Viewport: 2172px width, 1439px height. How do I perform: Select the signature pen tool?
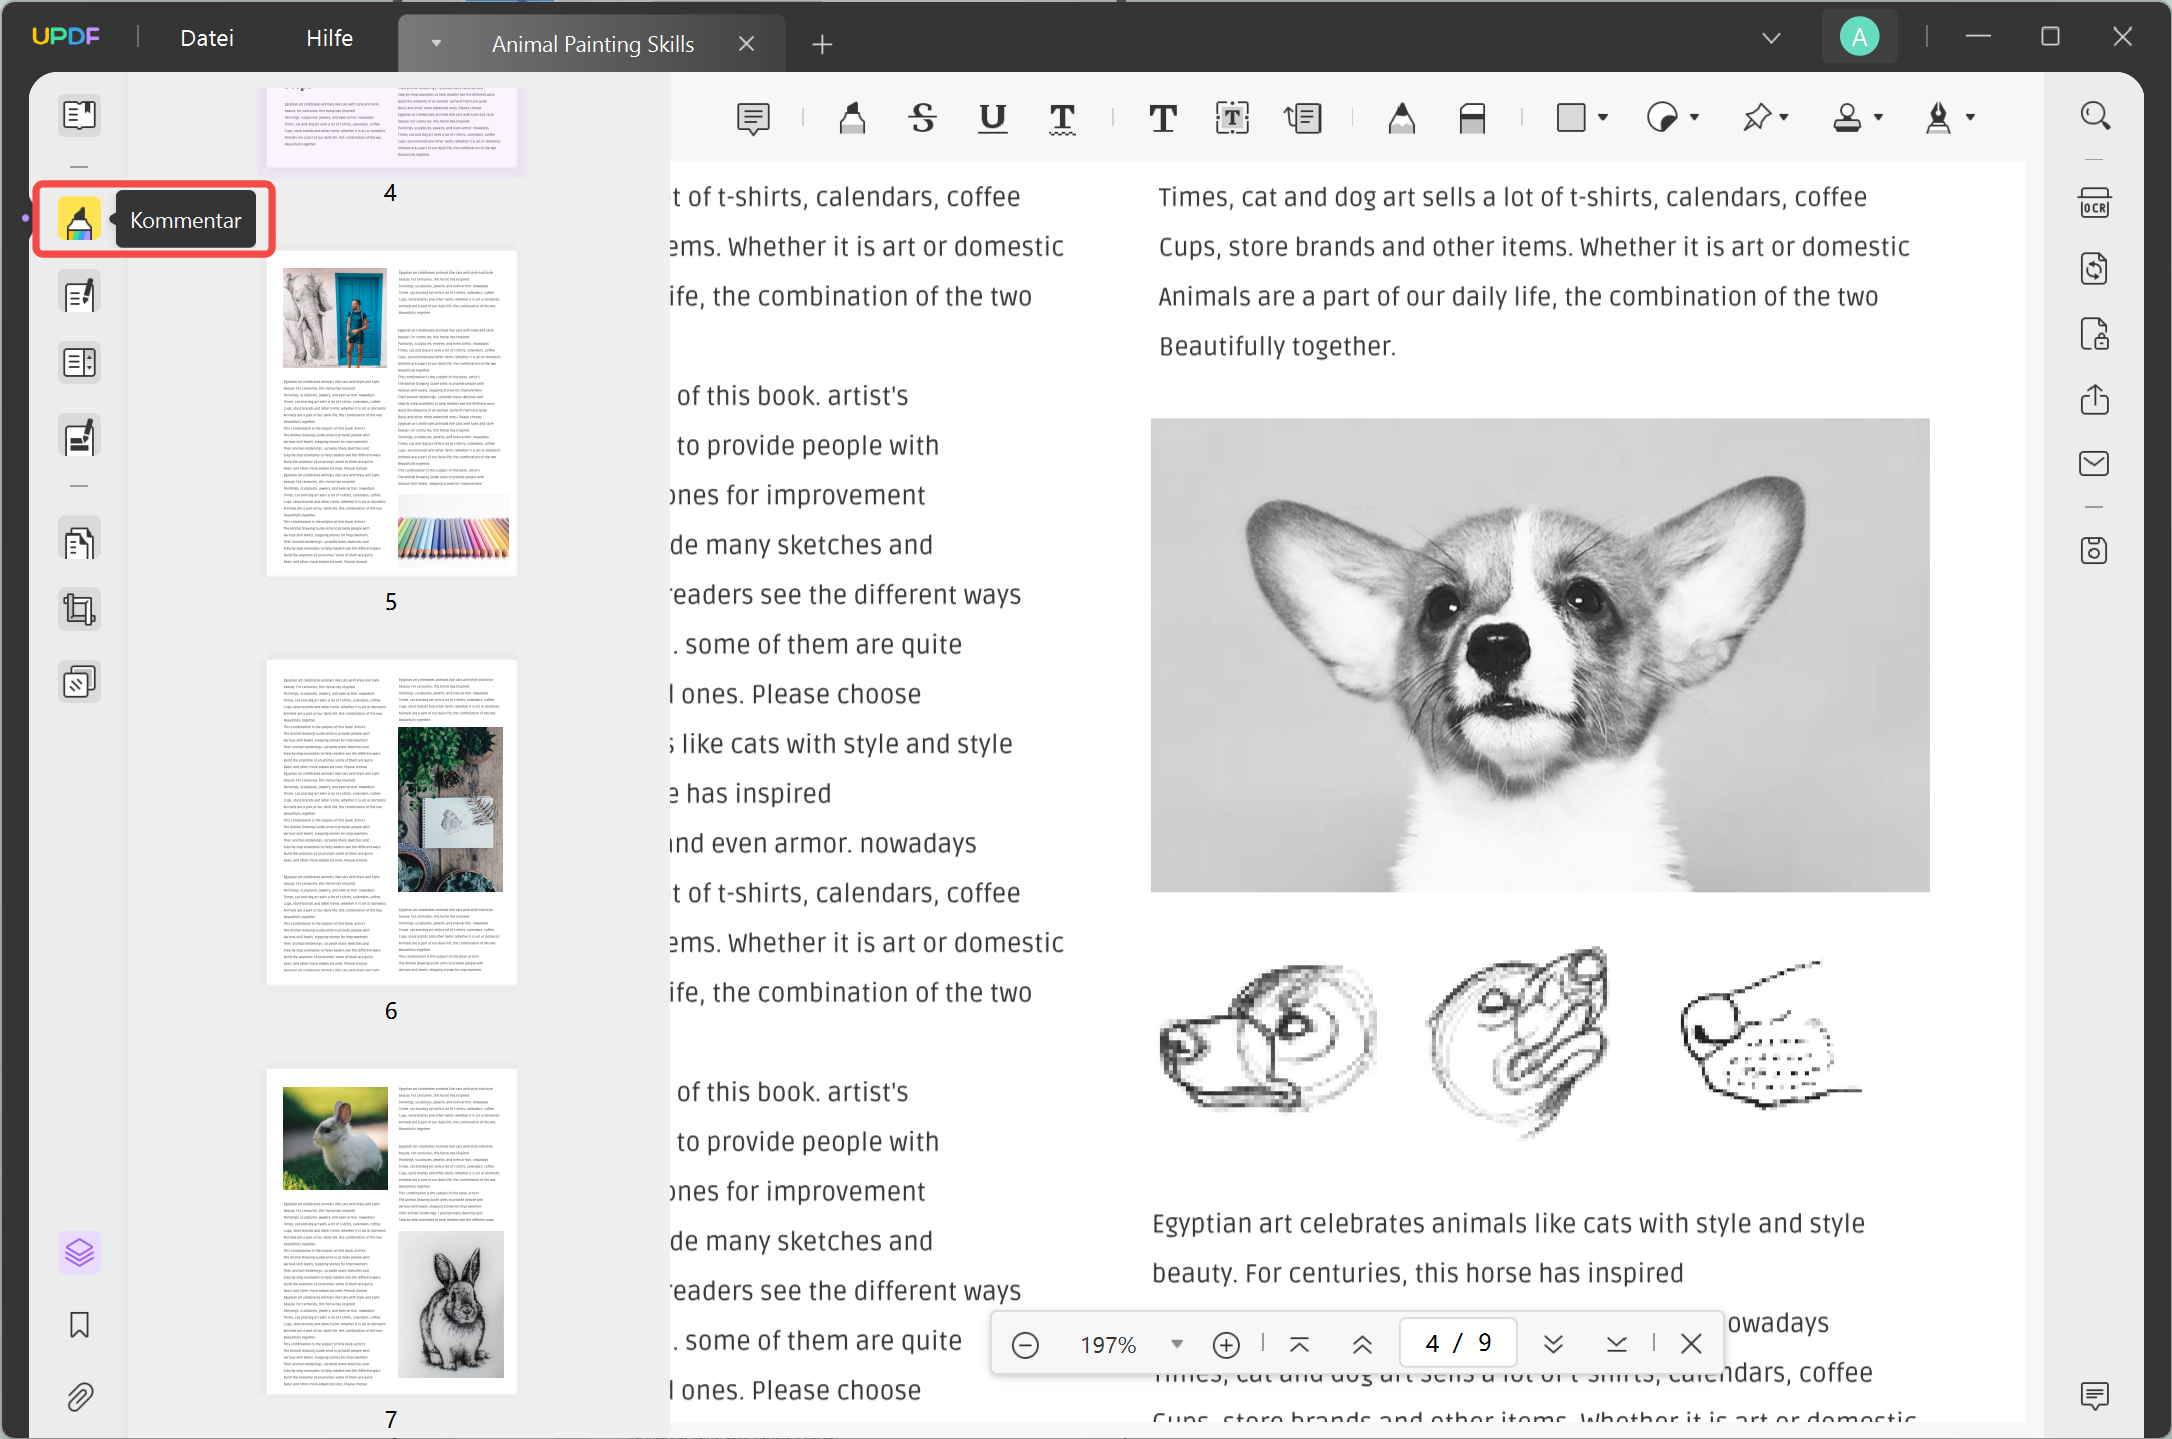(x=1938, y=118)
